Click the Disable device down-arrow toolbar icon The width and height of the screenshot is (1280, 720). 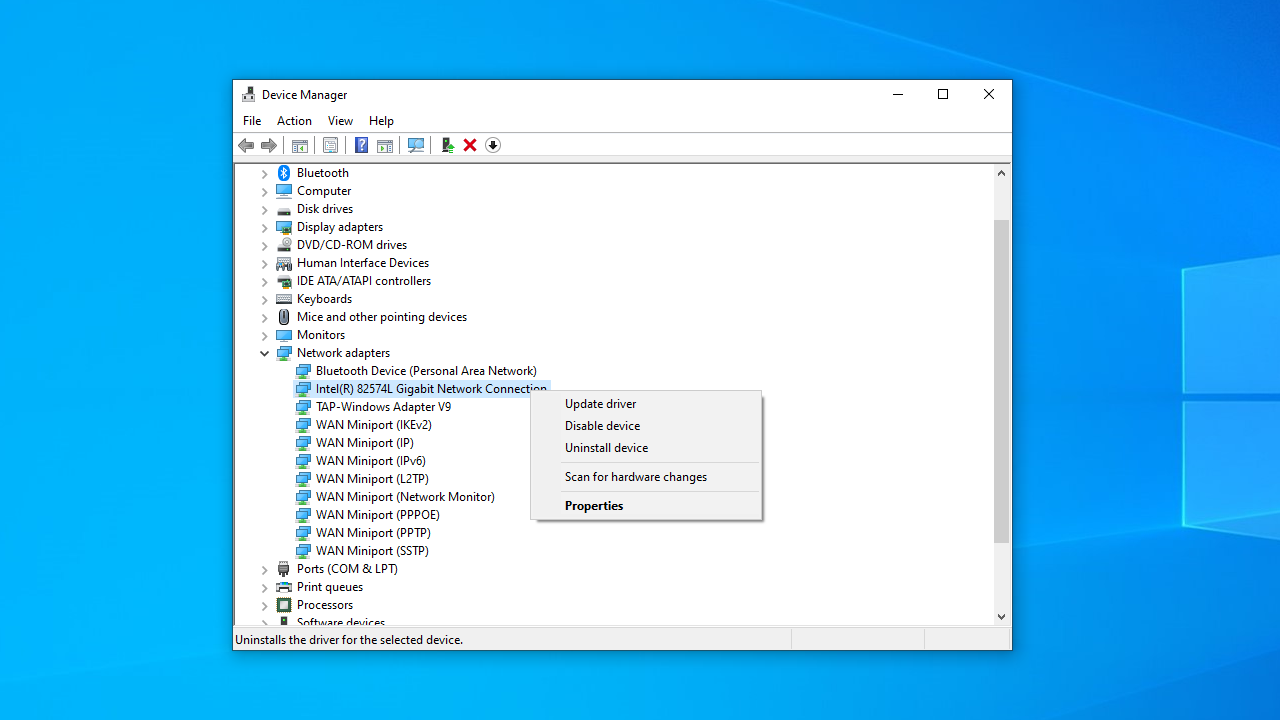tap(493, 145)
